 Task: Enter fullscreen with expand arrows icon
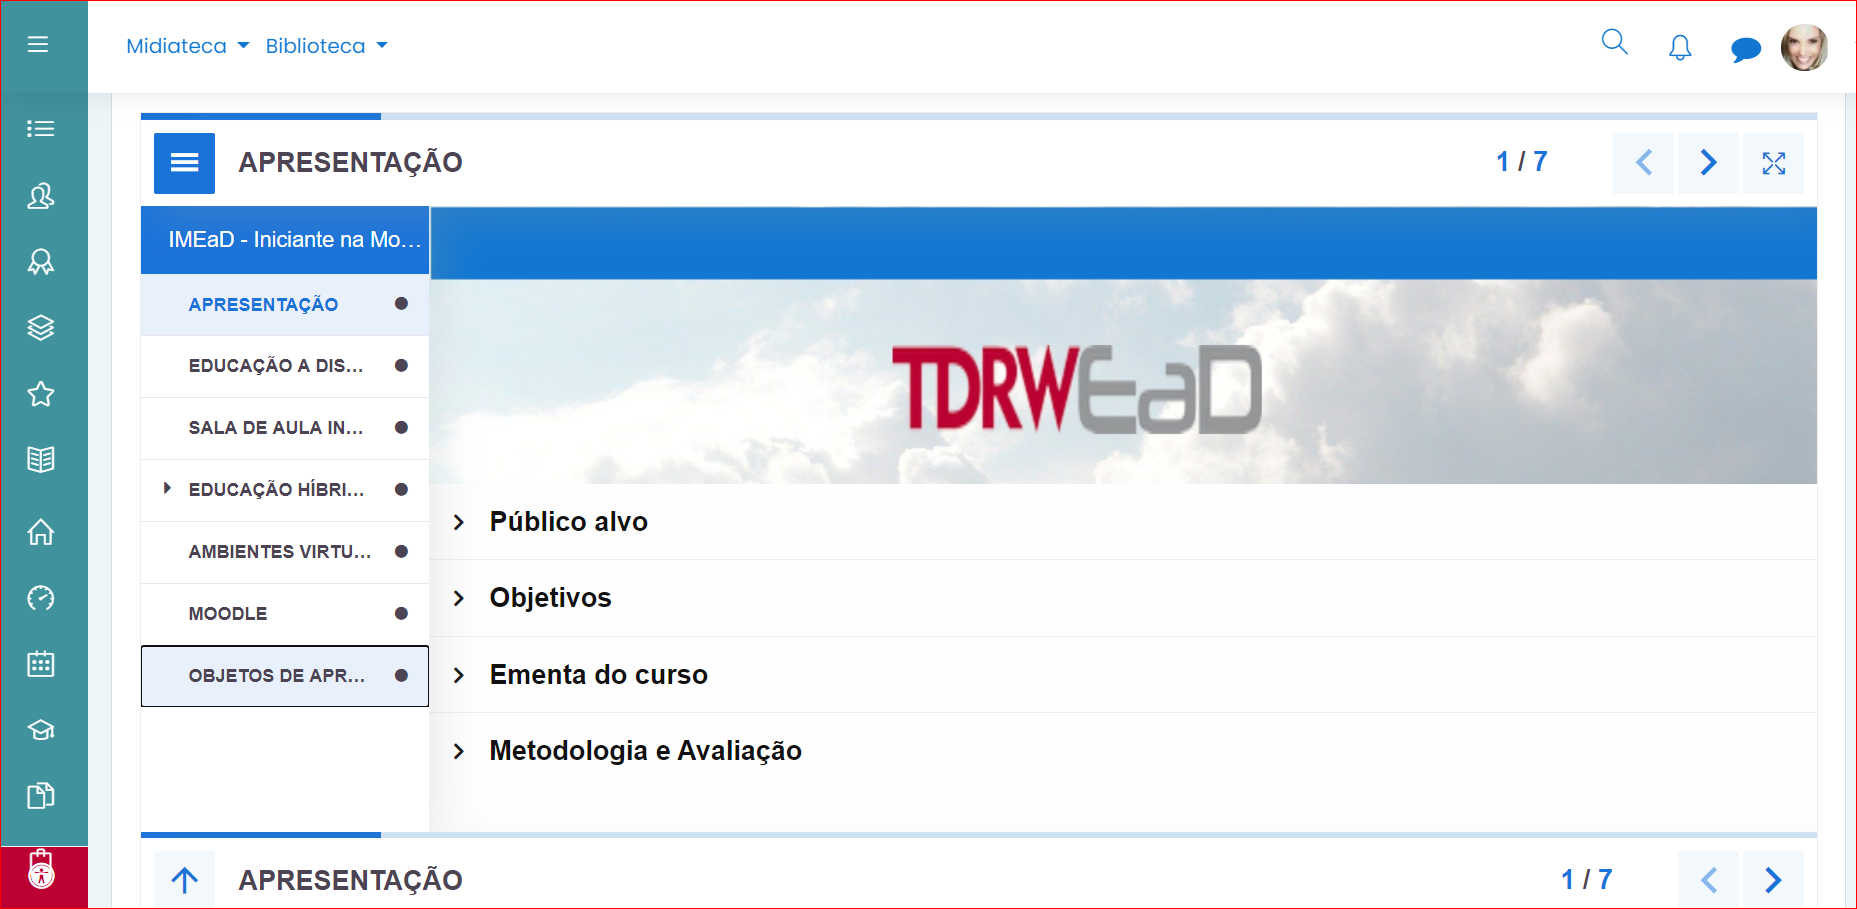1774,163
